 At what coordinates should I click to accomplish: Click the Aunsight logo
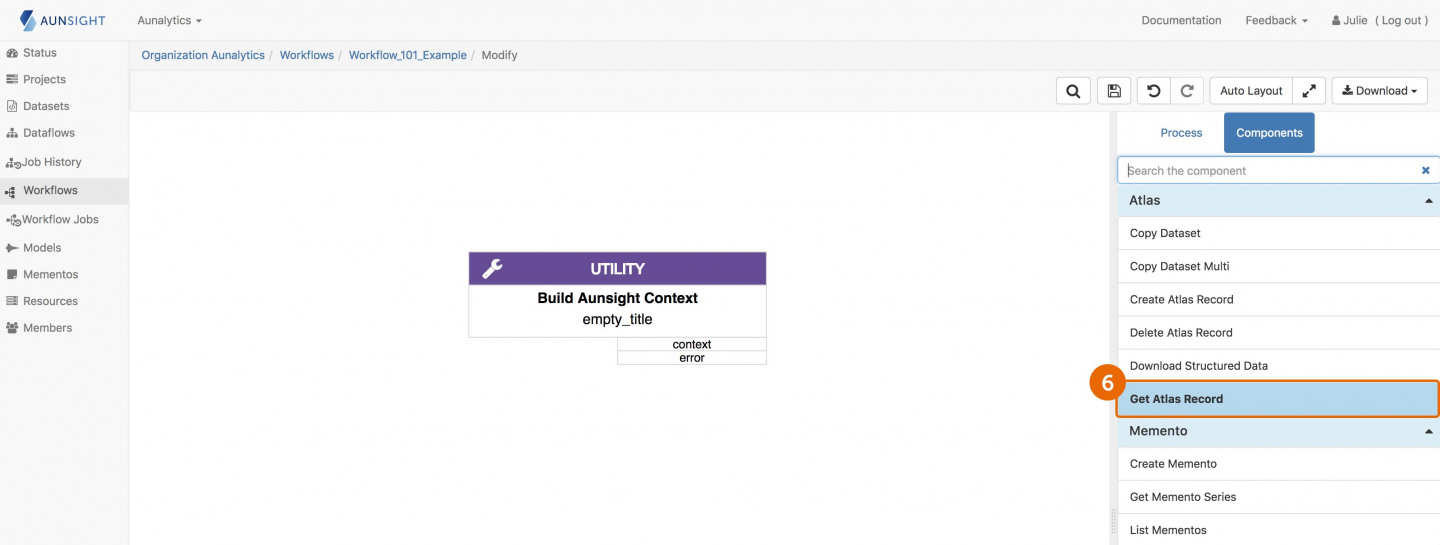click(x=62, y=20)
